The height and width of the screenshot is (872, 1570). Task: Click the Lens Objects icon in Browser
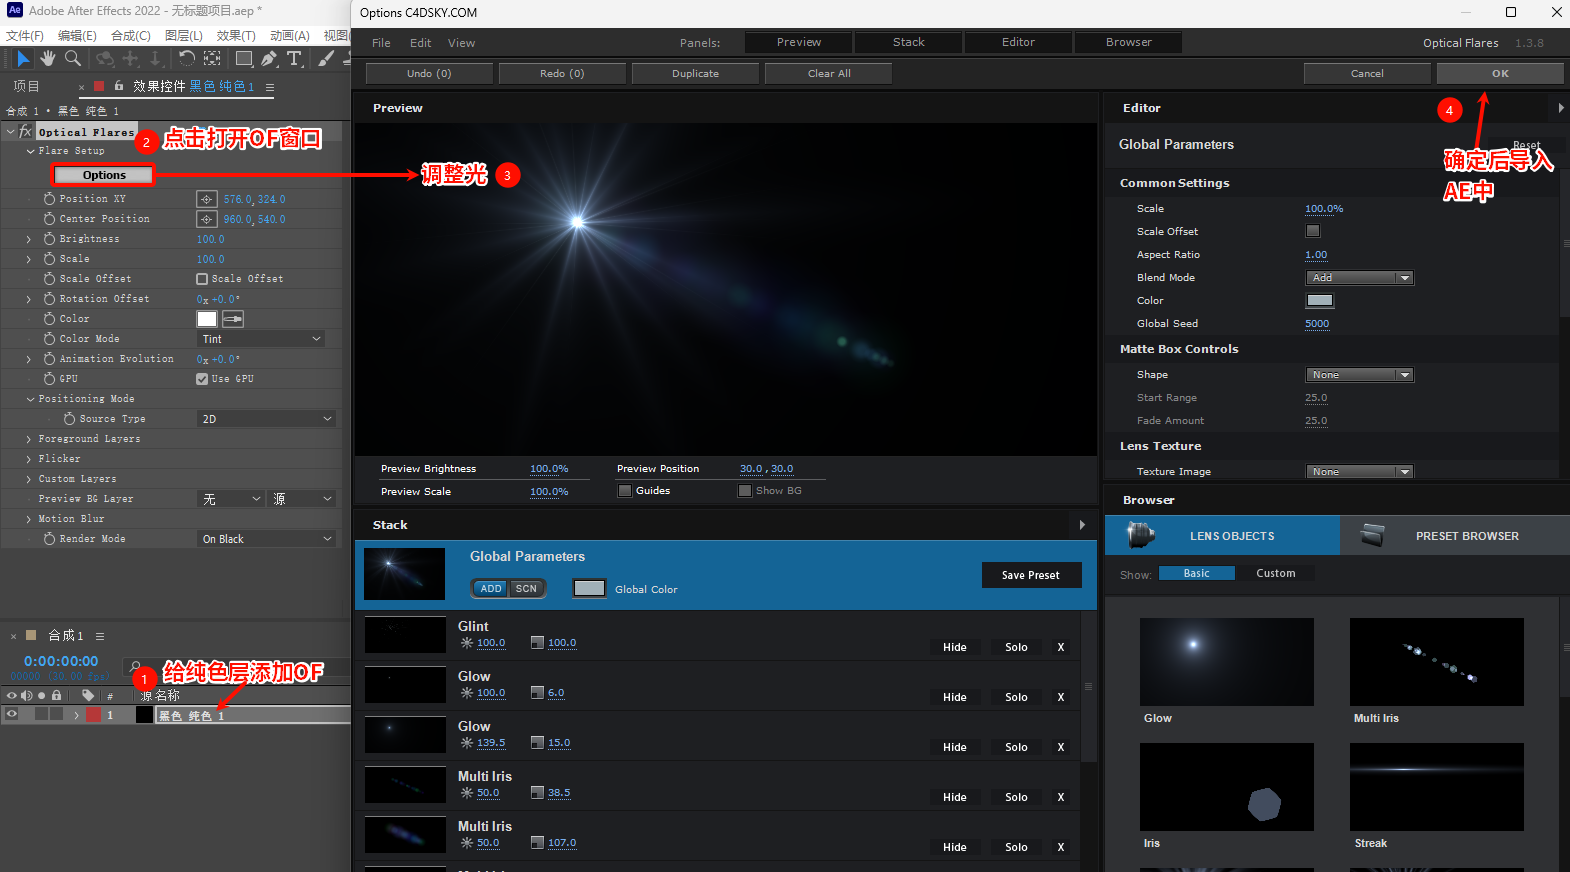coord(1141,535)
